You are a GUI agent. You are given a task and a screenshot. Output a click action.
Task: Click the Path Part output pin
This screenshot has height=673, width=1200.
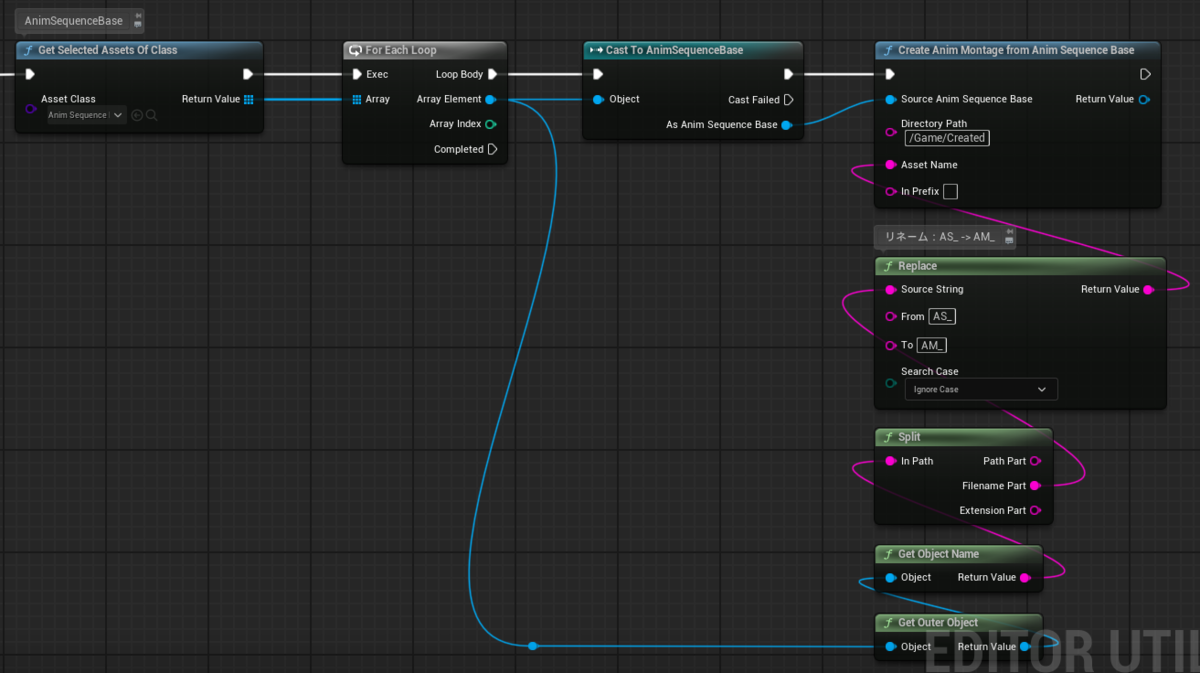[1035, 461]
